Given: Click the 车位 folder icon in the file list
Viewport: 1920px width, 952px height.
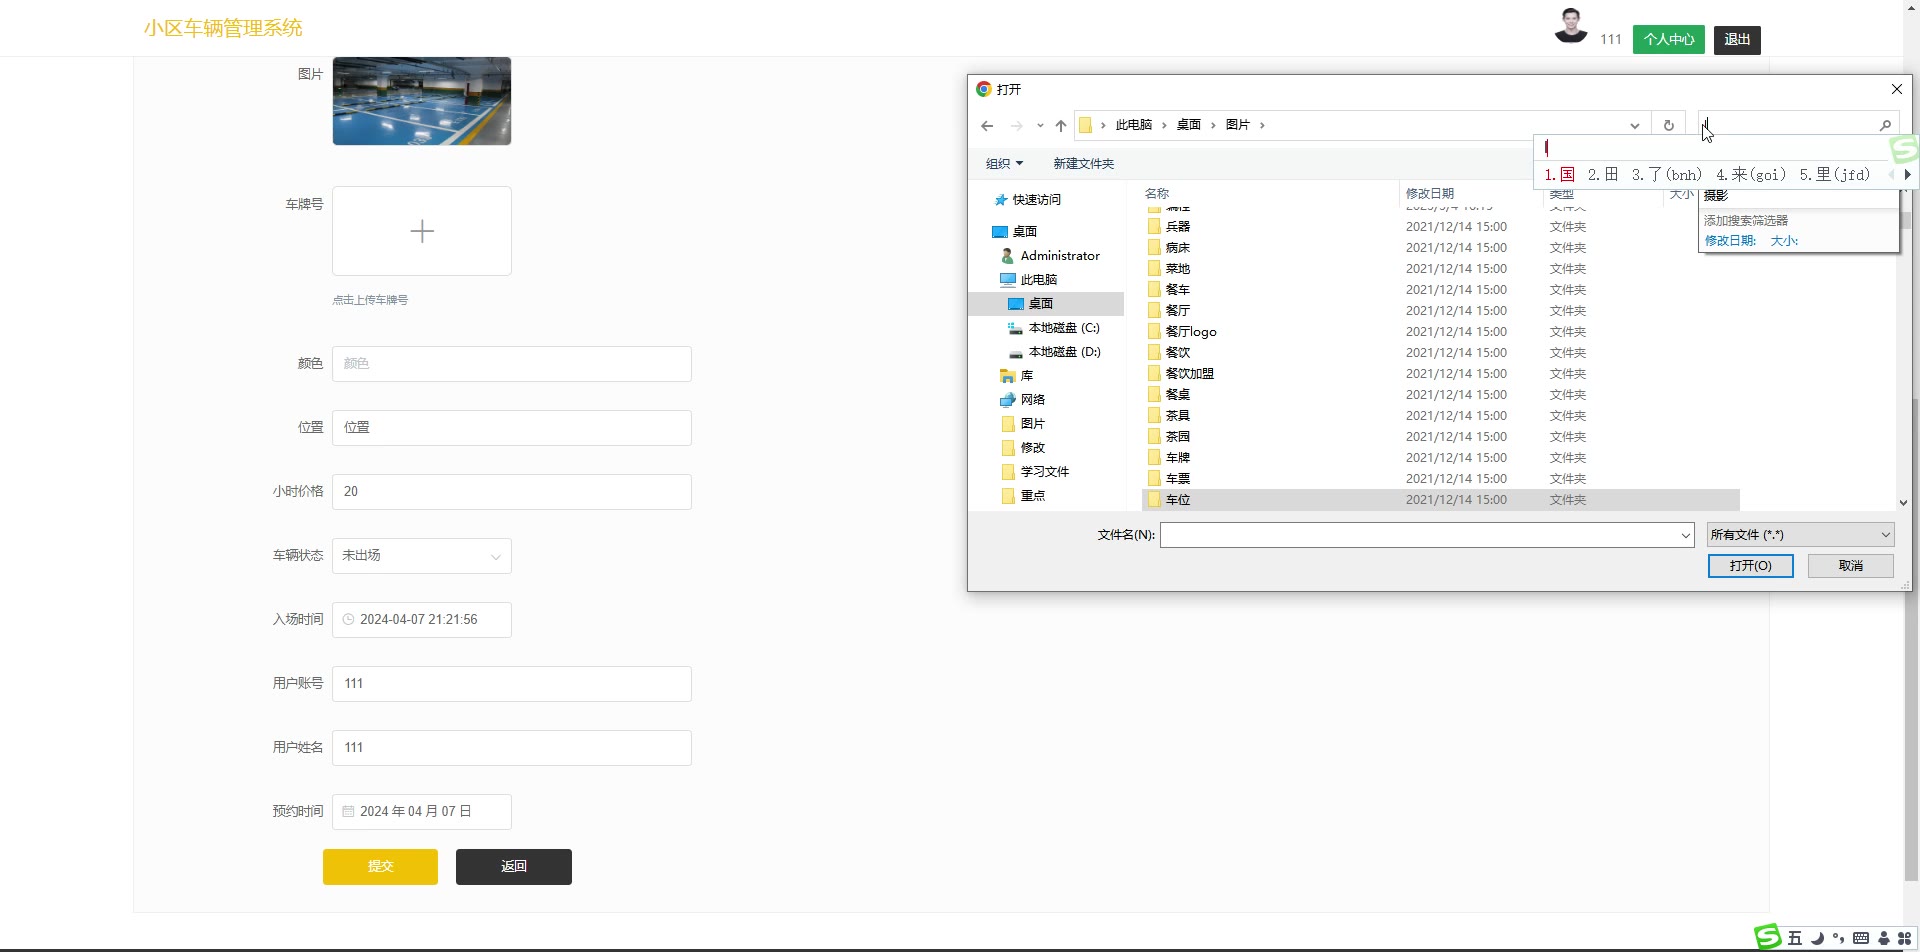Looking at the screenshot, I should pyautogui.click(x=1154, y=500).
